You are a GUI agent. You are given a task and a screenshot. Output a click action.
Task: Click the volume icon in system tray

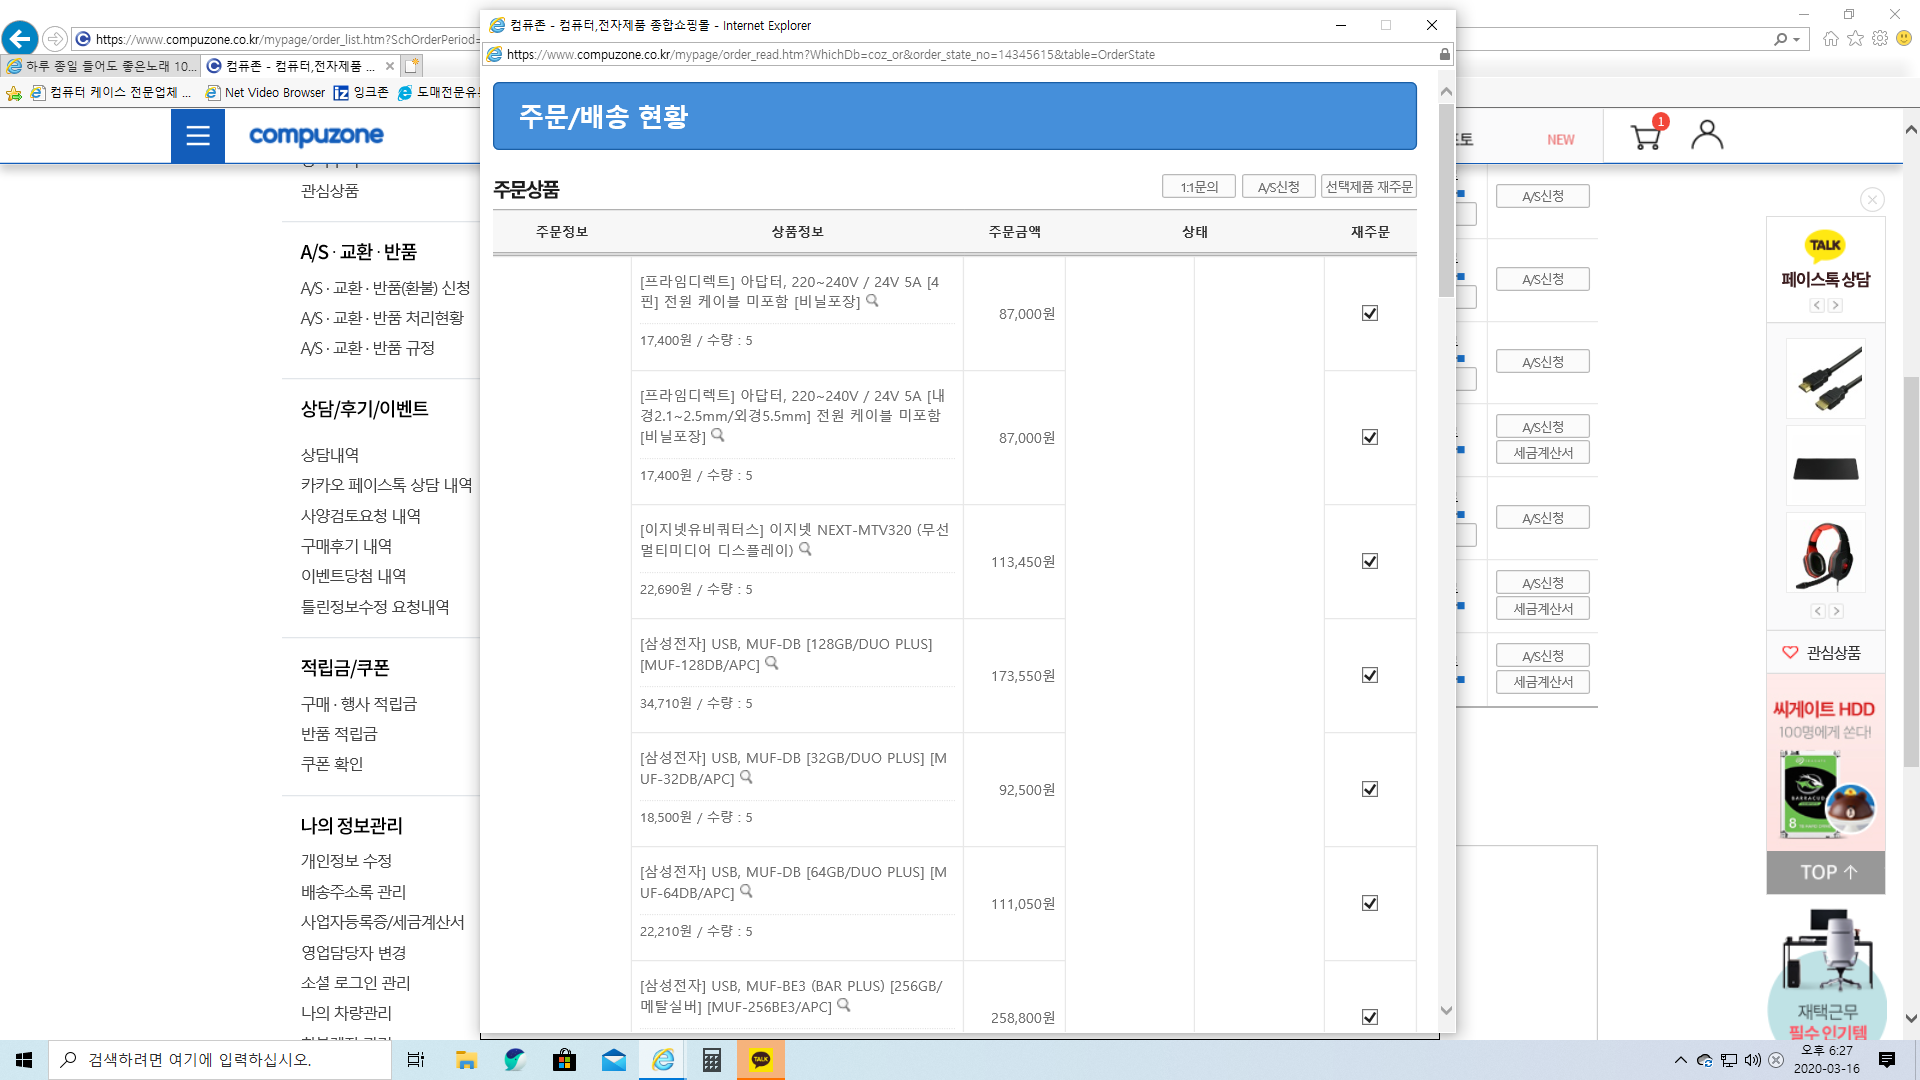(x=1752, y=1060)
